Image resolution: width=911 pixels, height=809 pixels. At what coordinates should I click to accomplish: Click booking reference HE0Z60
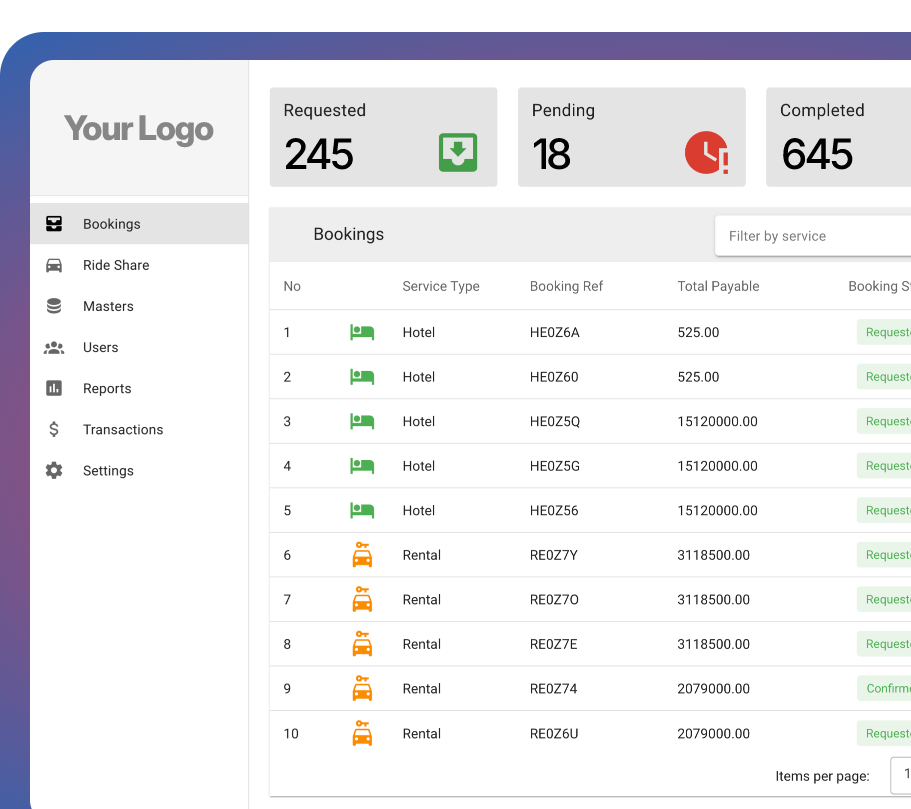[x=554, y=377]
